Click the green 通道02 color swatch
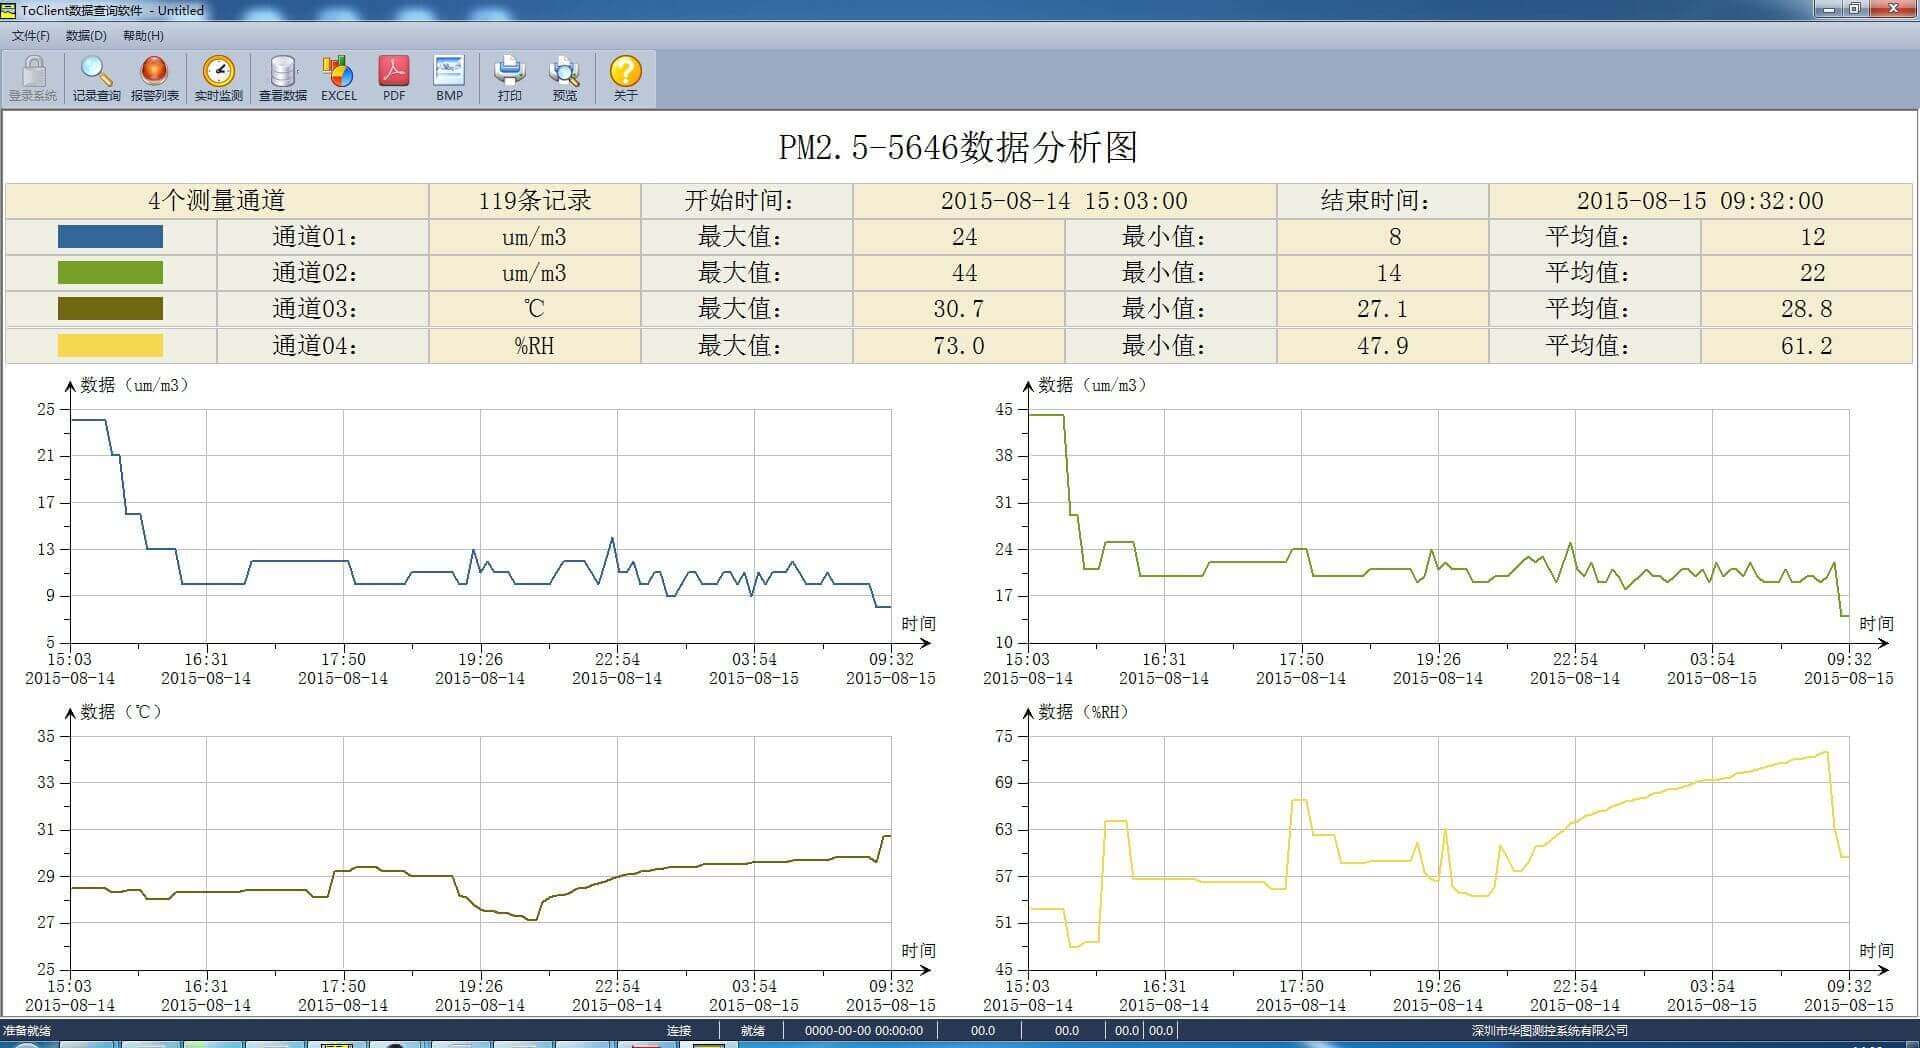Image resolution: width=1920 pixels, height=1048 pixels. [110, 273]
